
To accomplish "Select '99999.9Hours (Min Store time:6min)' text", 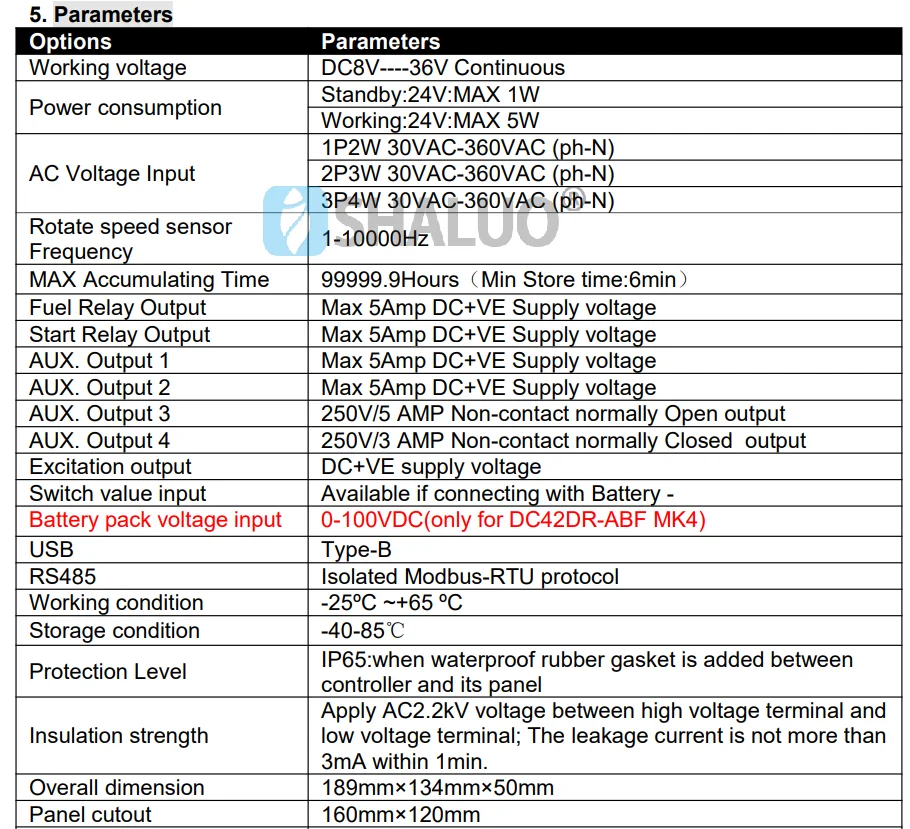I will (x=504, y=280).
